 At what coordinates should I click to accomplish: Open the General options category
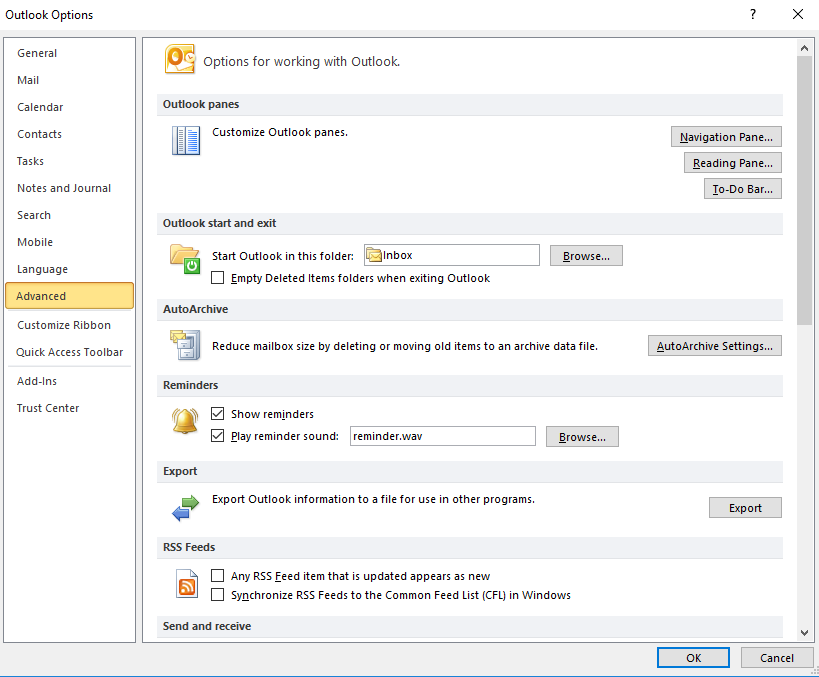tap(69, 53)
